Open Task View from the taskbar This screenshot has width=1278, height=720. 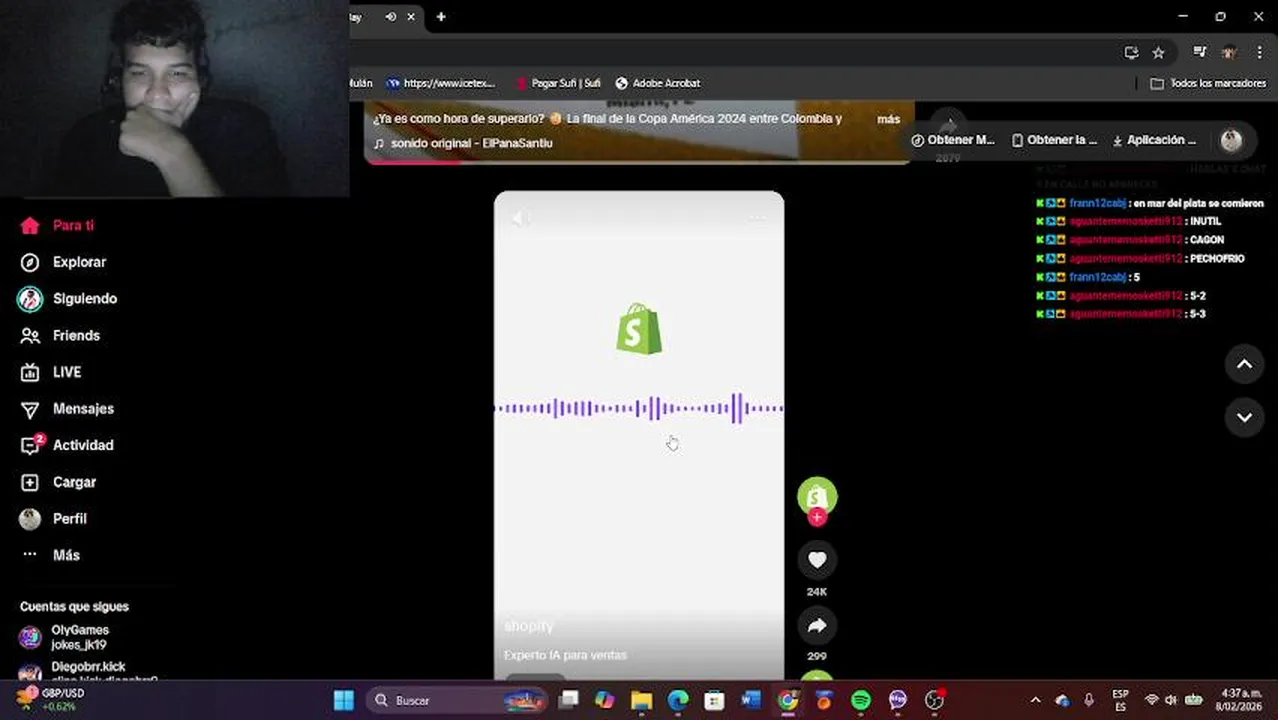click(568, 700)
